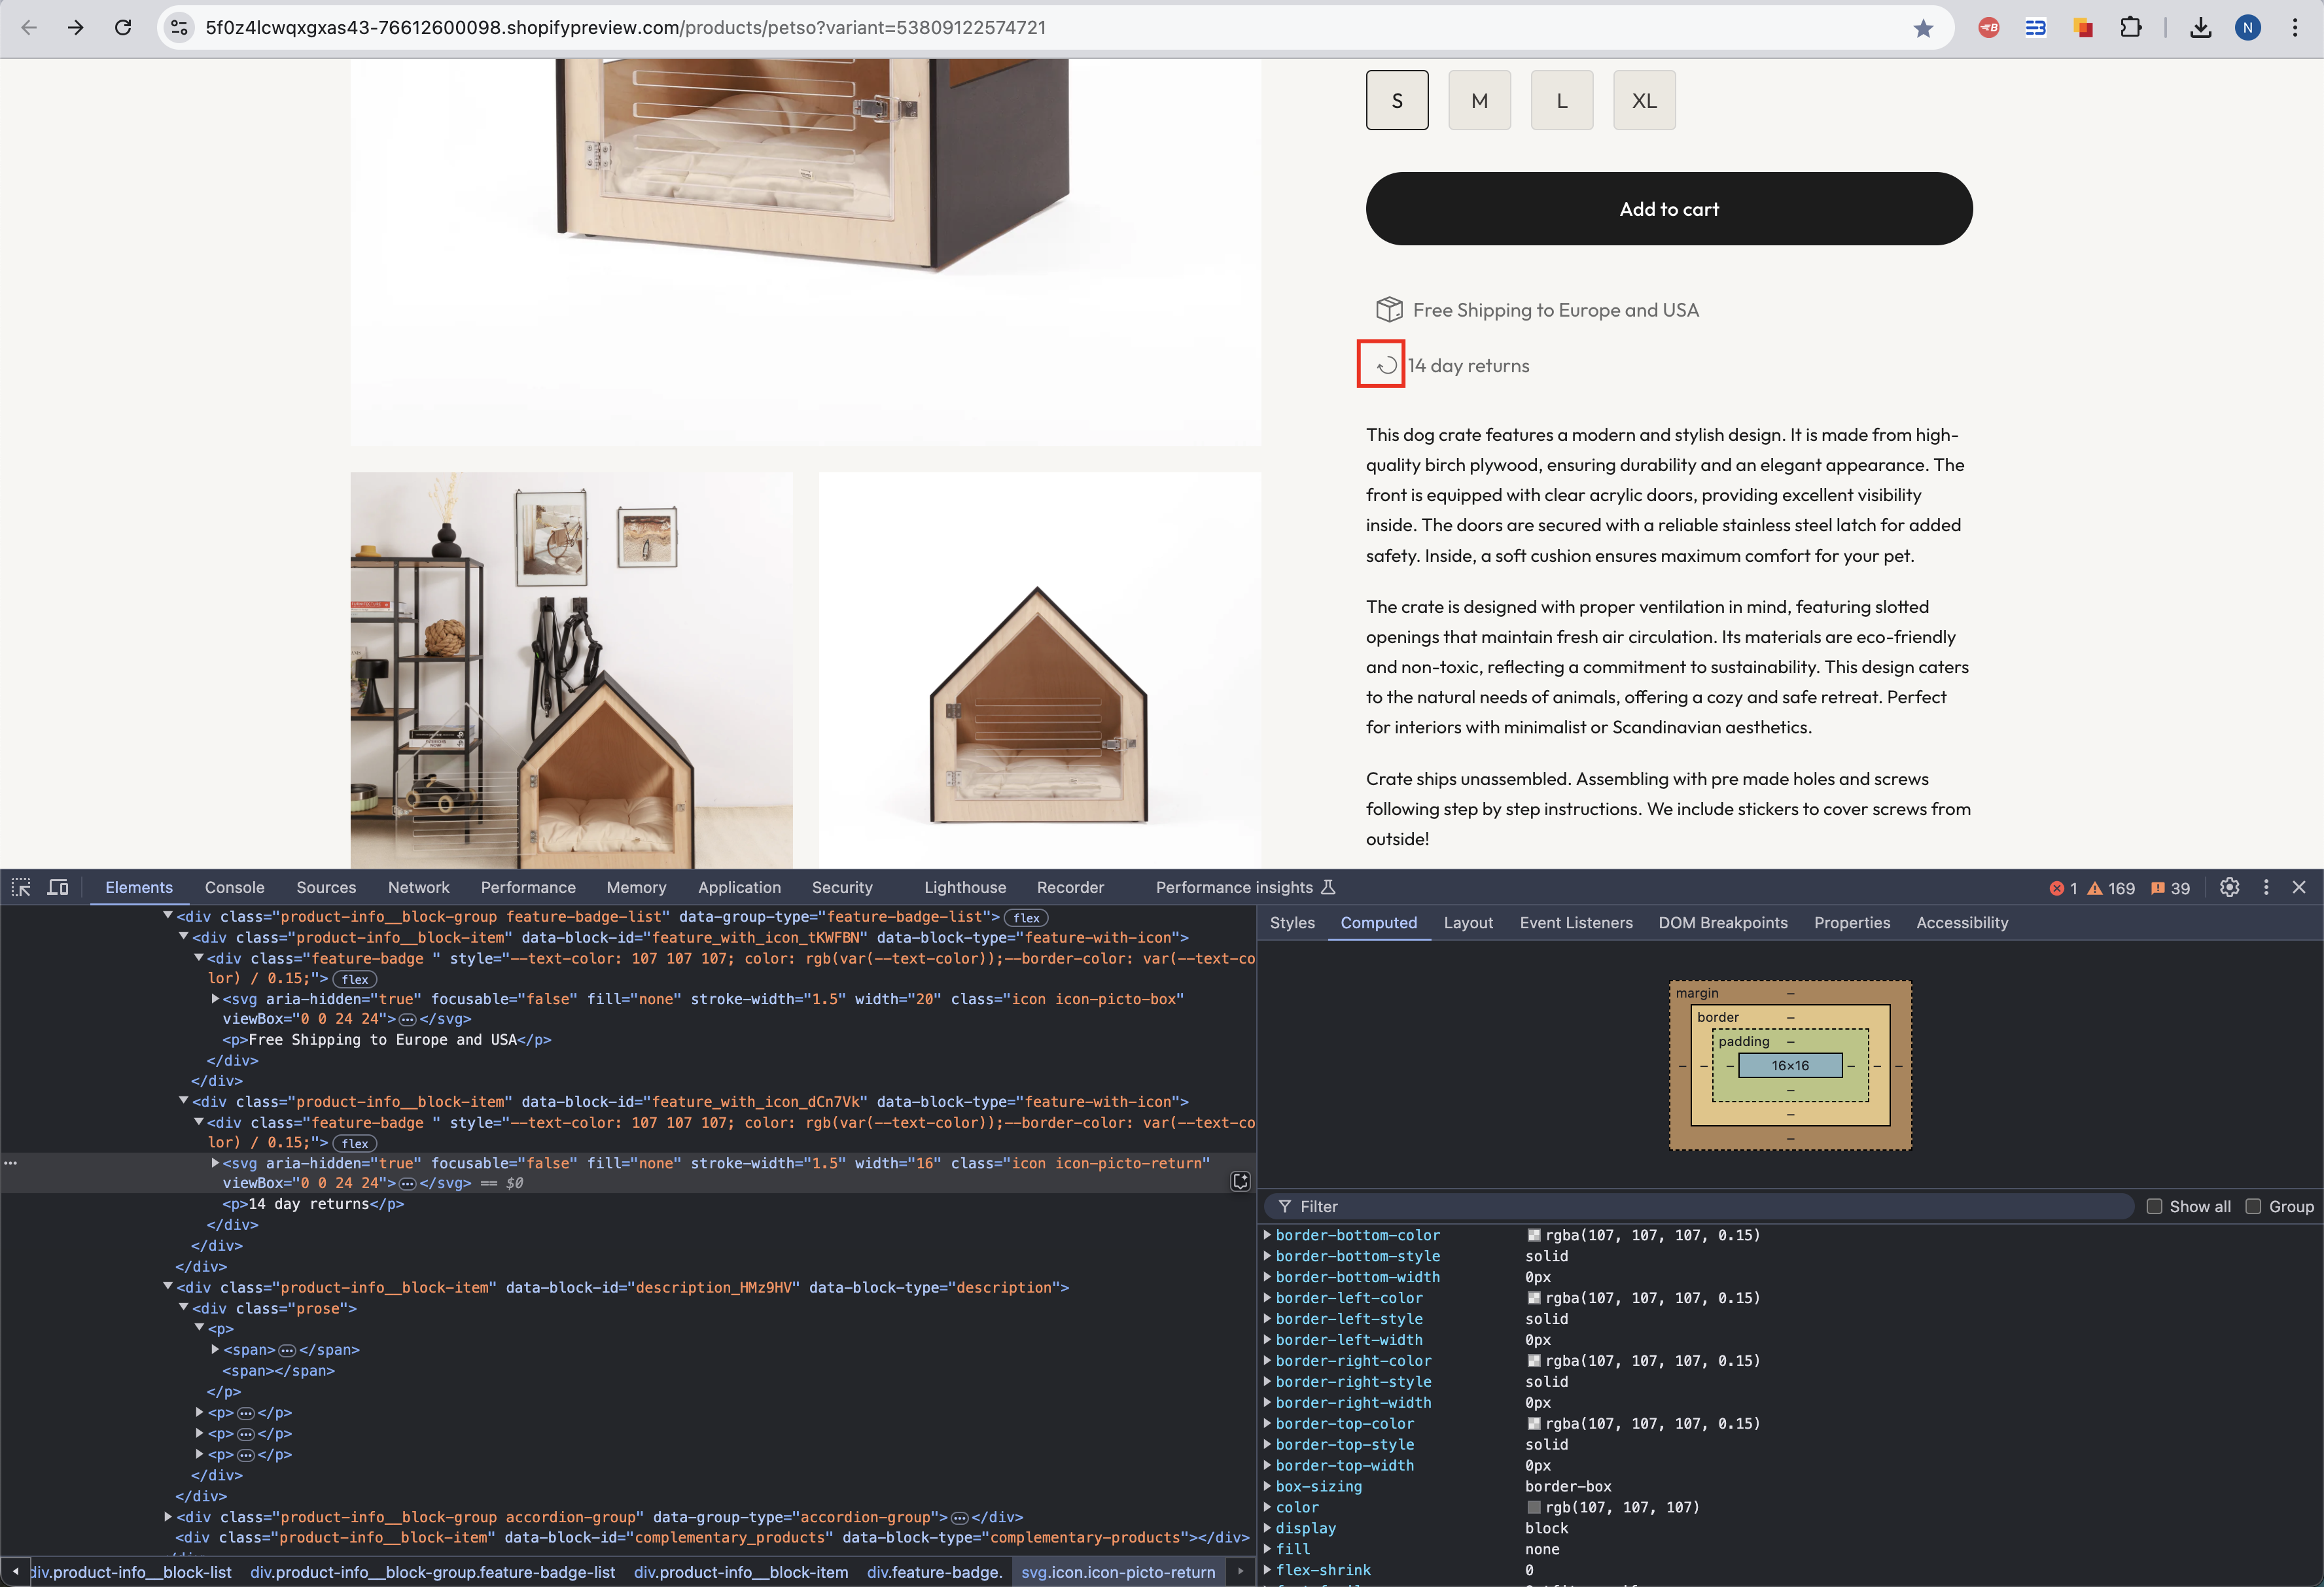Click the computed styles Filter field
The height and width of the screenshot is (1587, 2324).
pos(1700,1206)
